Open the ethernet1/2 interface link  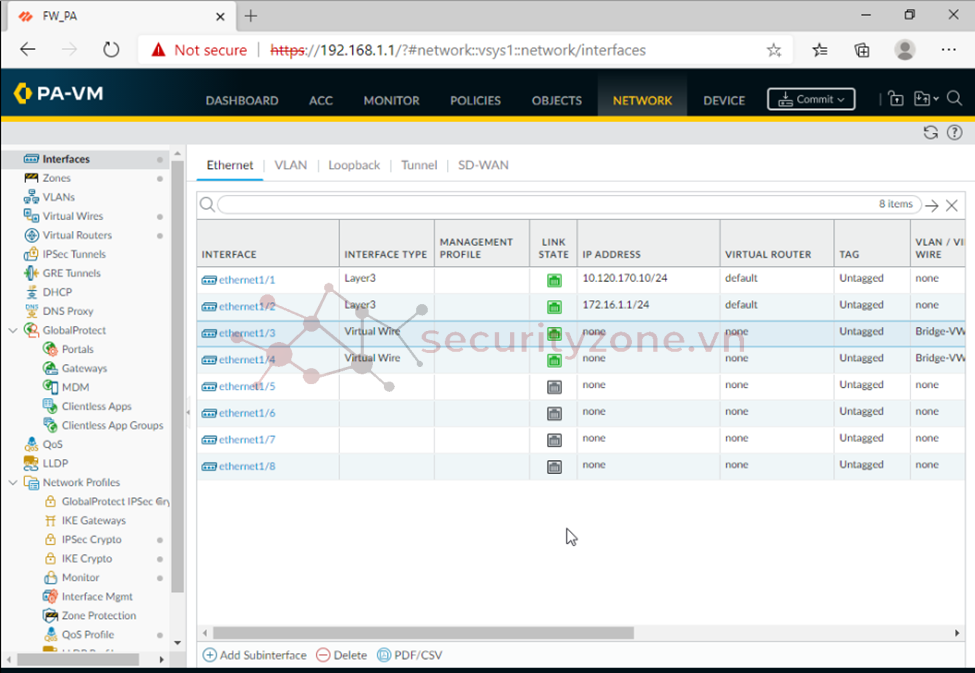(247, 307)
